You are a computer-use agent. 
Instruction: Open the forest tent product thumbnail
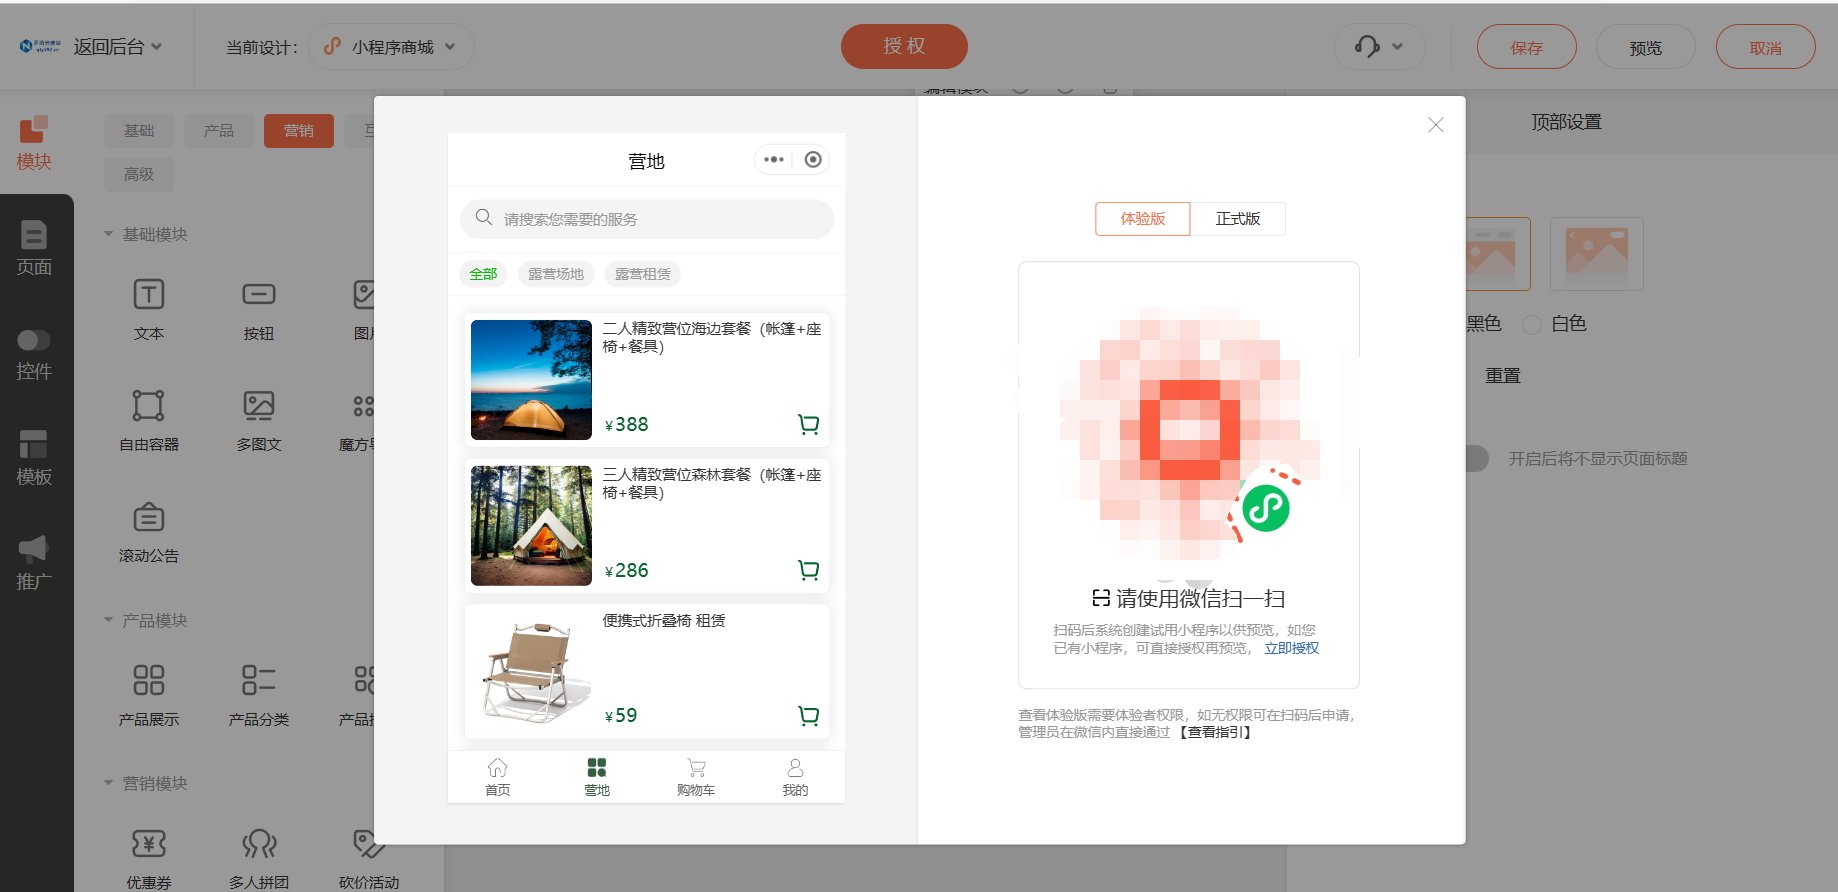click(x=531, y=526)
